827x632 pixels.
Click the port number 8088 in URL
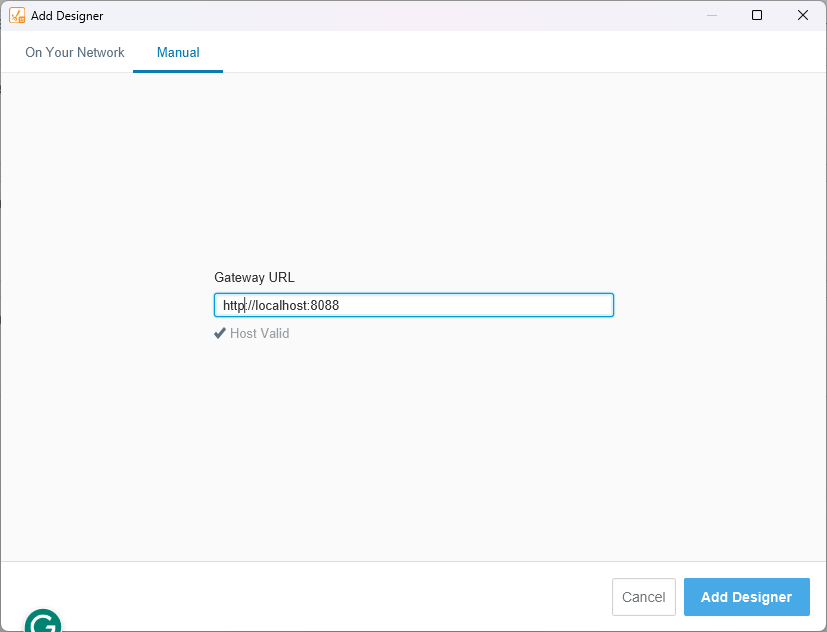[325, 305]
